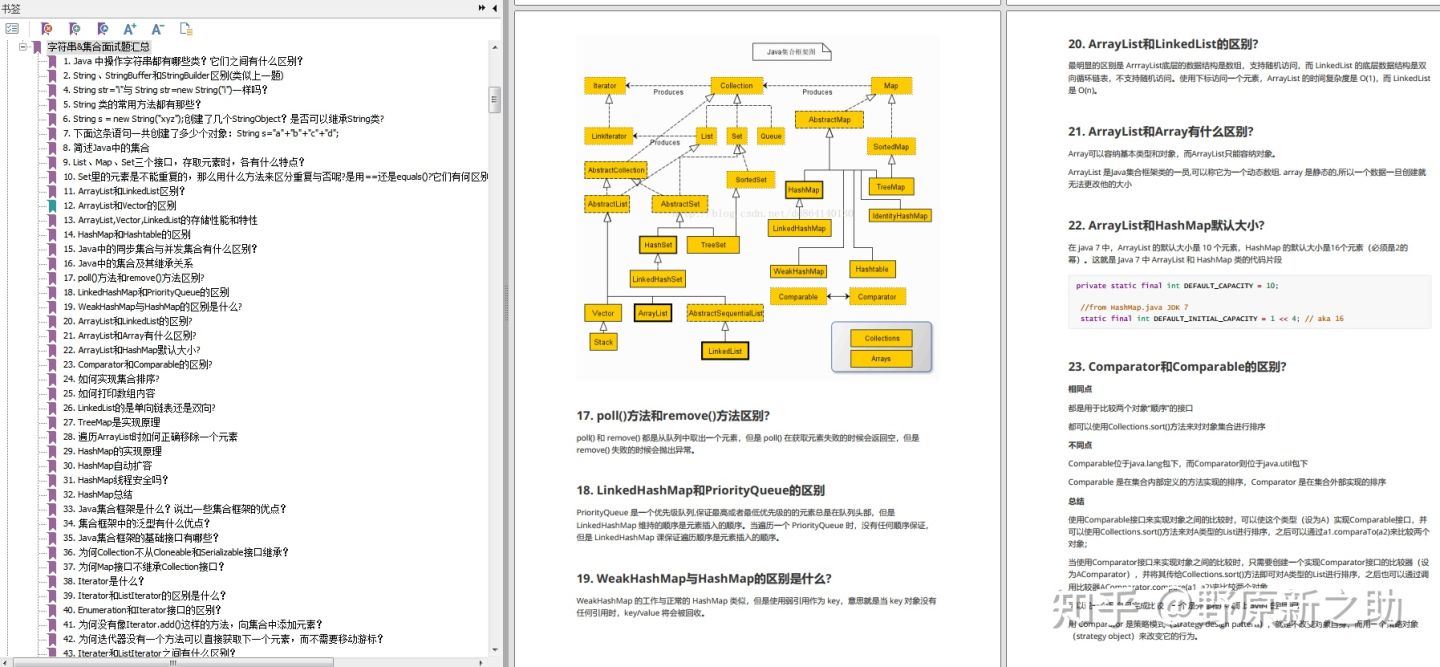Open bookmark 17. poll()方法和remove()方法区别
Viewport: 1440px width, 667px height.
click(x=133, y=278)
